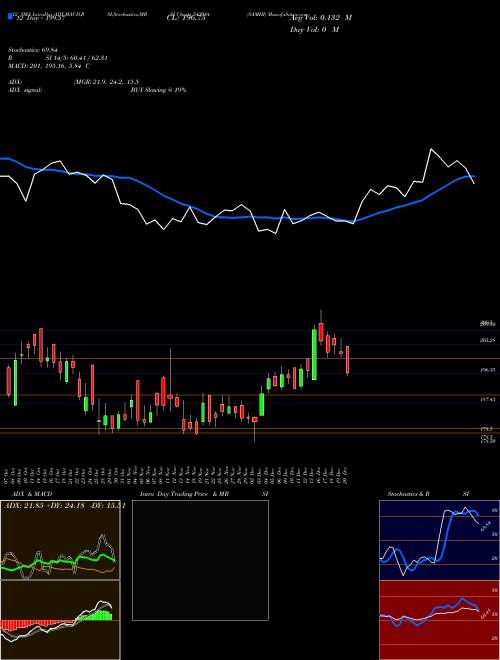This screenshot has height=660, width=500.
Task: Click the first date label 07 Oct
Action: [x=8, y=474]
